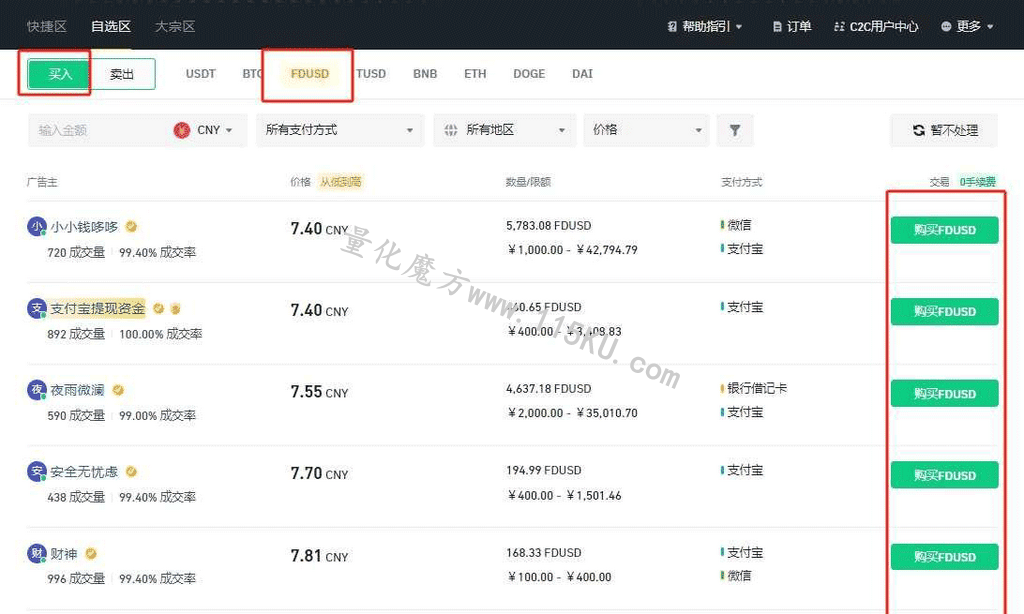Open the 订单 orders page

point(792,27)
